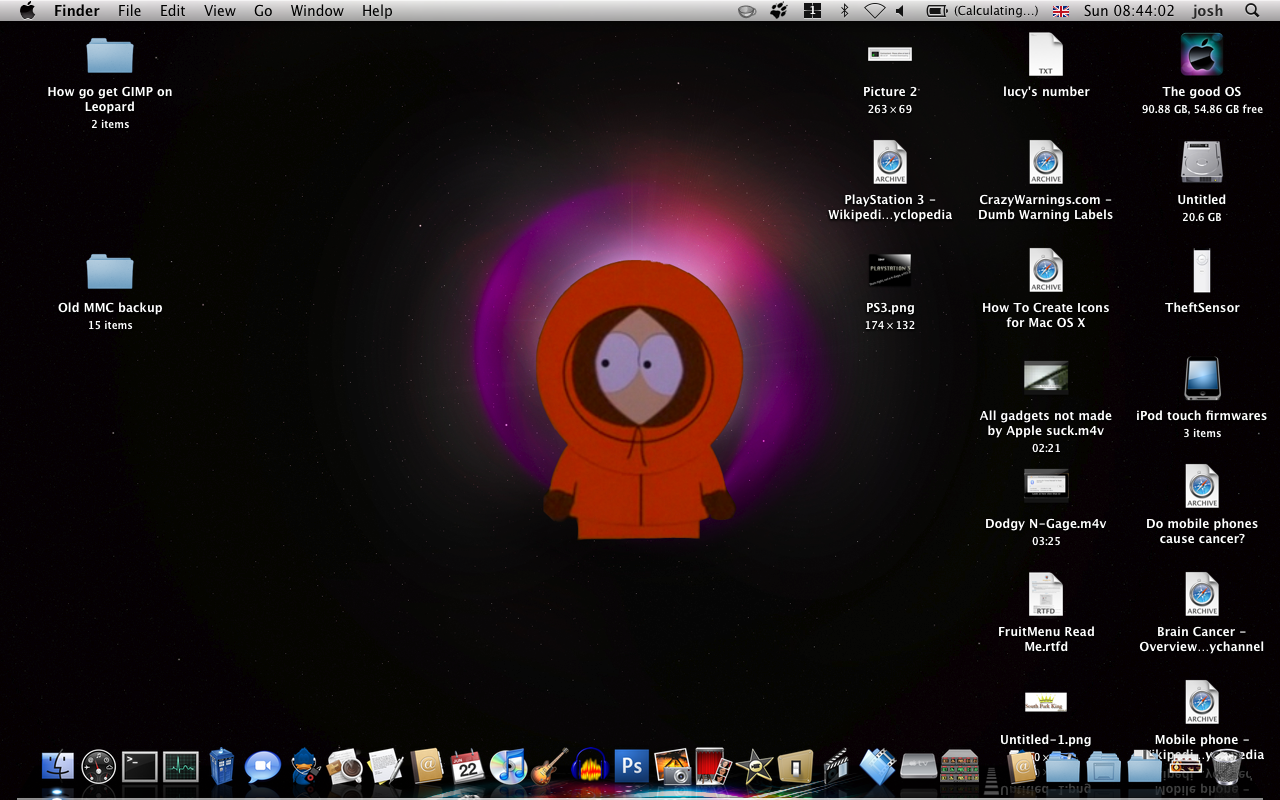Open iCal calendar in the Dock

pyautogui.click(x=467, y=767)
